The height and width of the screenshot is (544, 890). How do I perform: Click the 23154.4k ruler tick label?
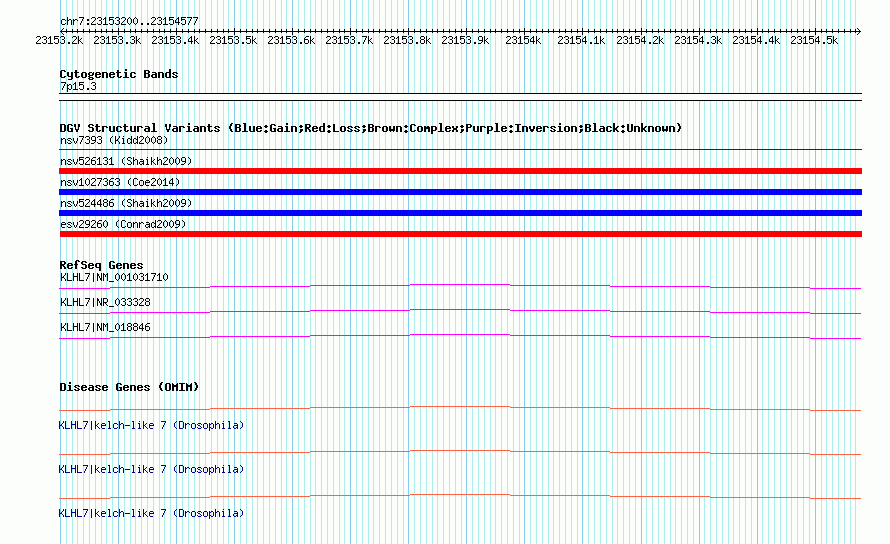pos(756,40)
